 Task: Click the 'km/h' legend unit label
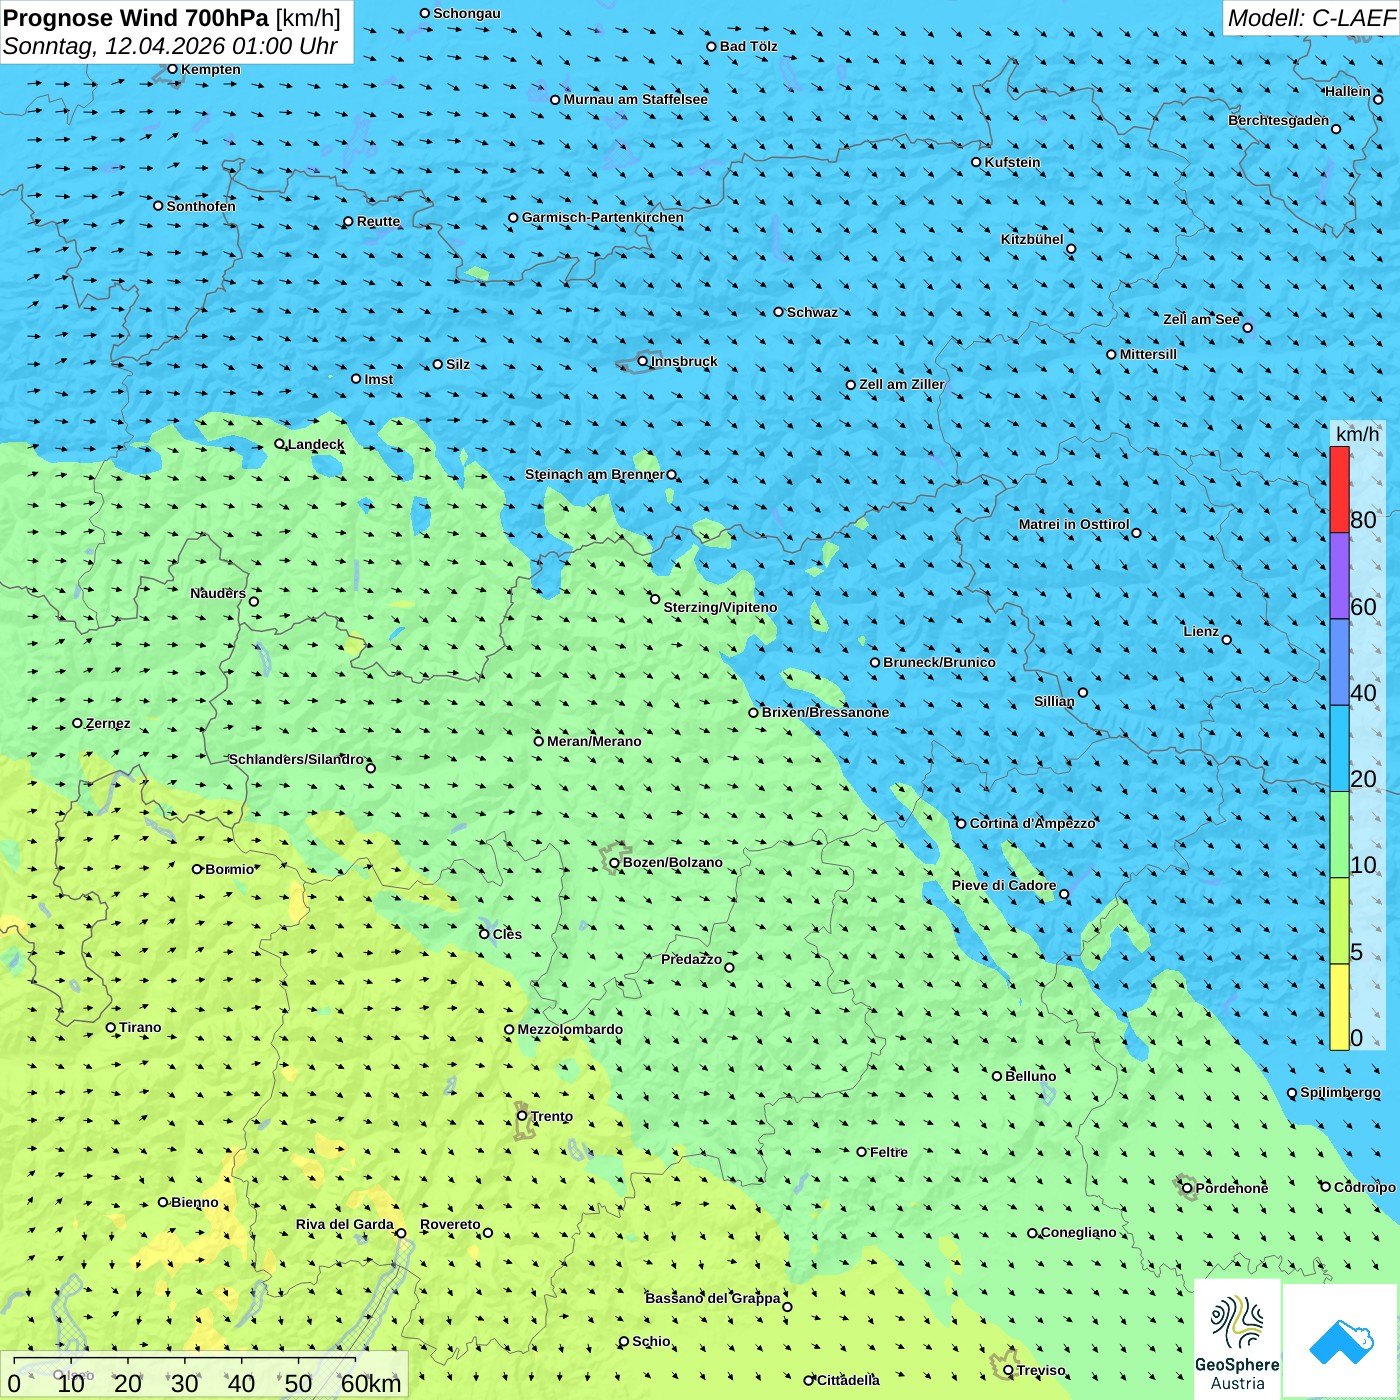coord(1357,434)
